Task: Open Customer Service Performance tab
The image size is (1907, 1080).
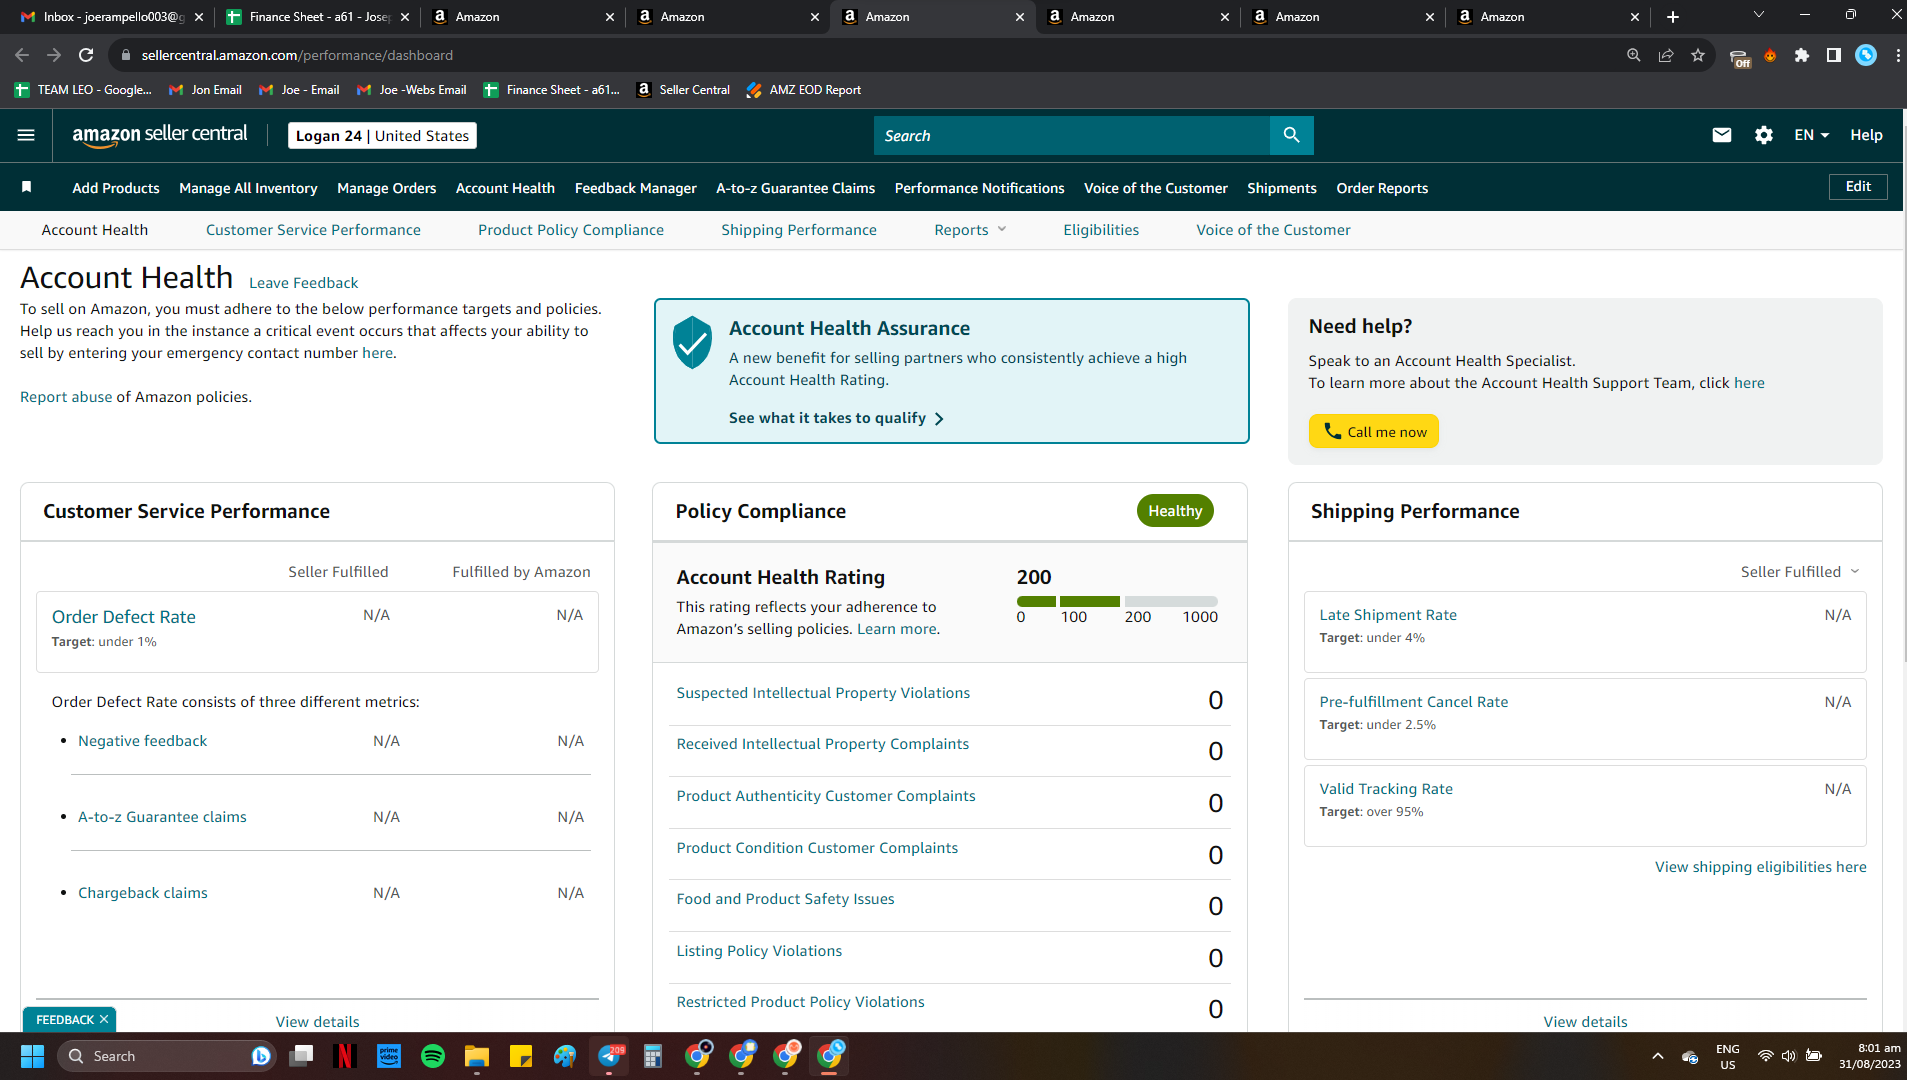Action: [313, 230]
